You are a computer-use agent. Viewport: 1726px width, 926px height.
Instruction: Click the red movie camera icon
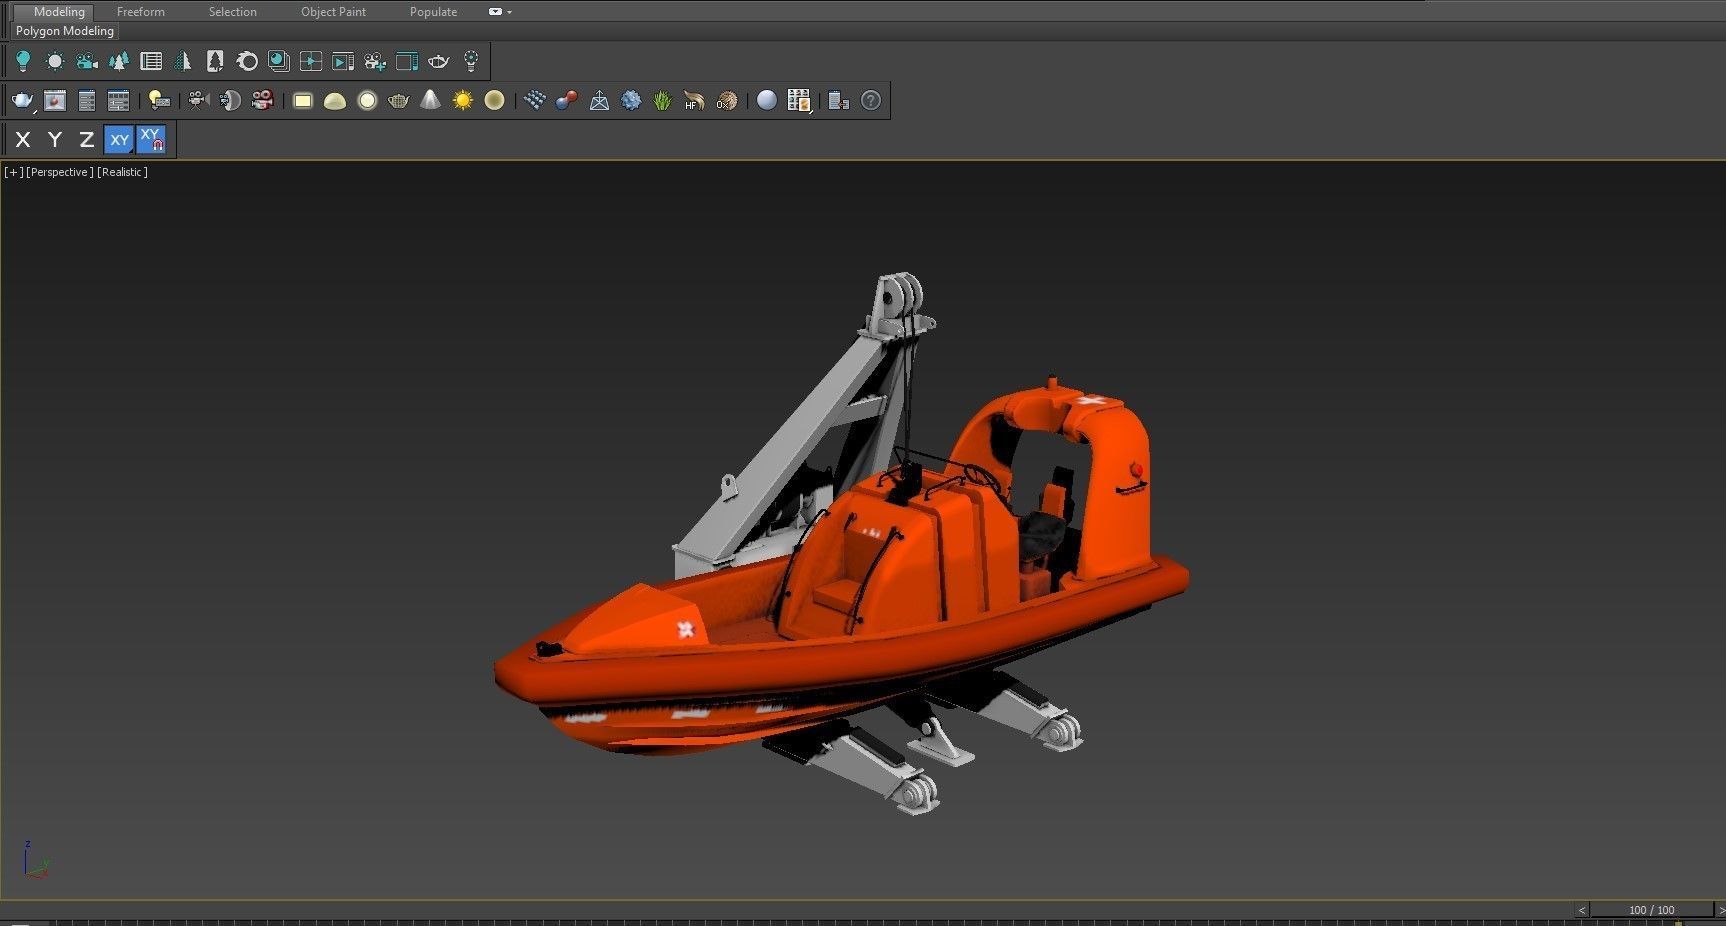click(x=262, y=100)
